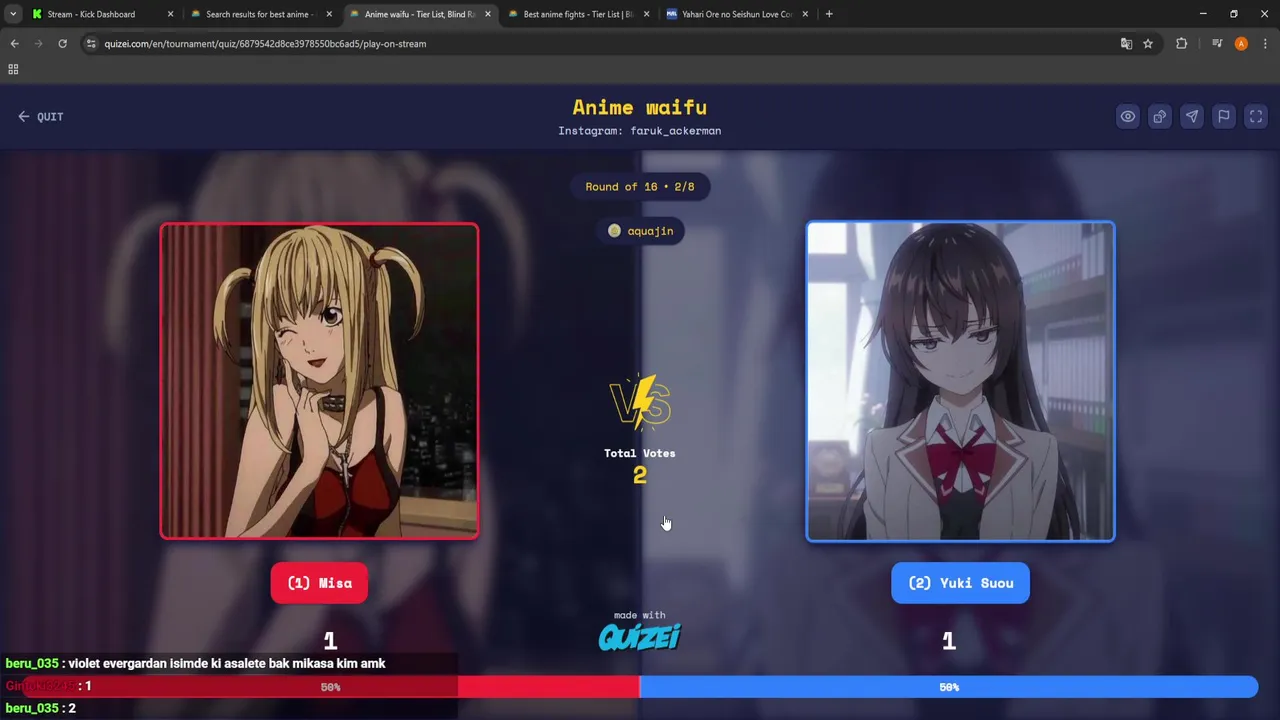Click the blue 50% vote bar
The height and width of the screenshot is (720, 1280).
(x=948, y=687)
